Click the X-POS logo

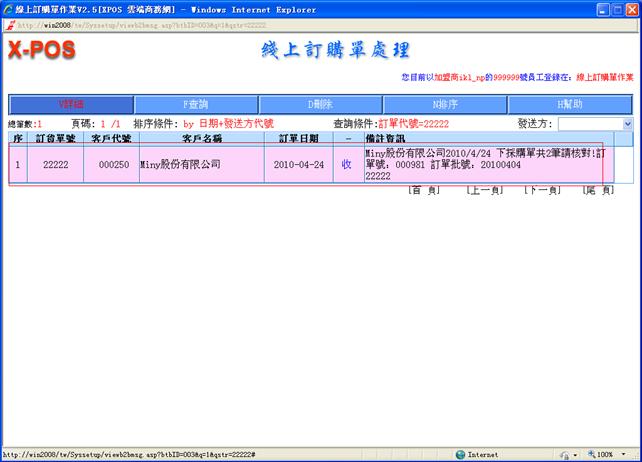pos(44,49)
